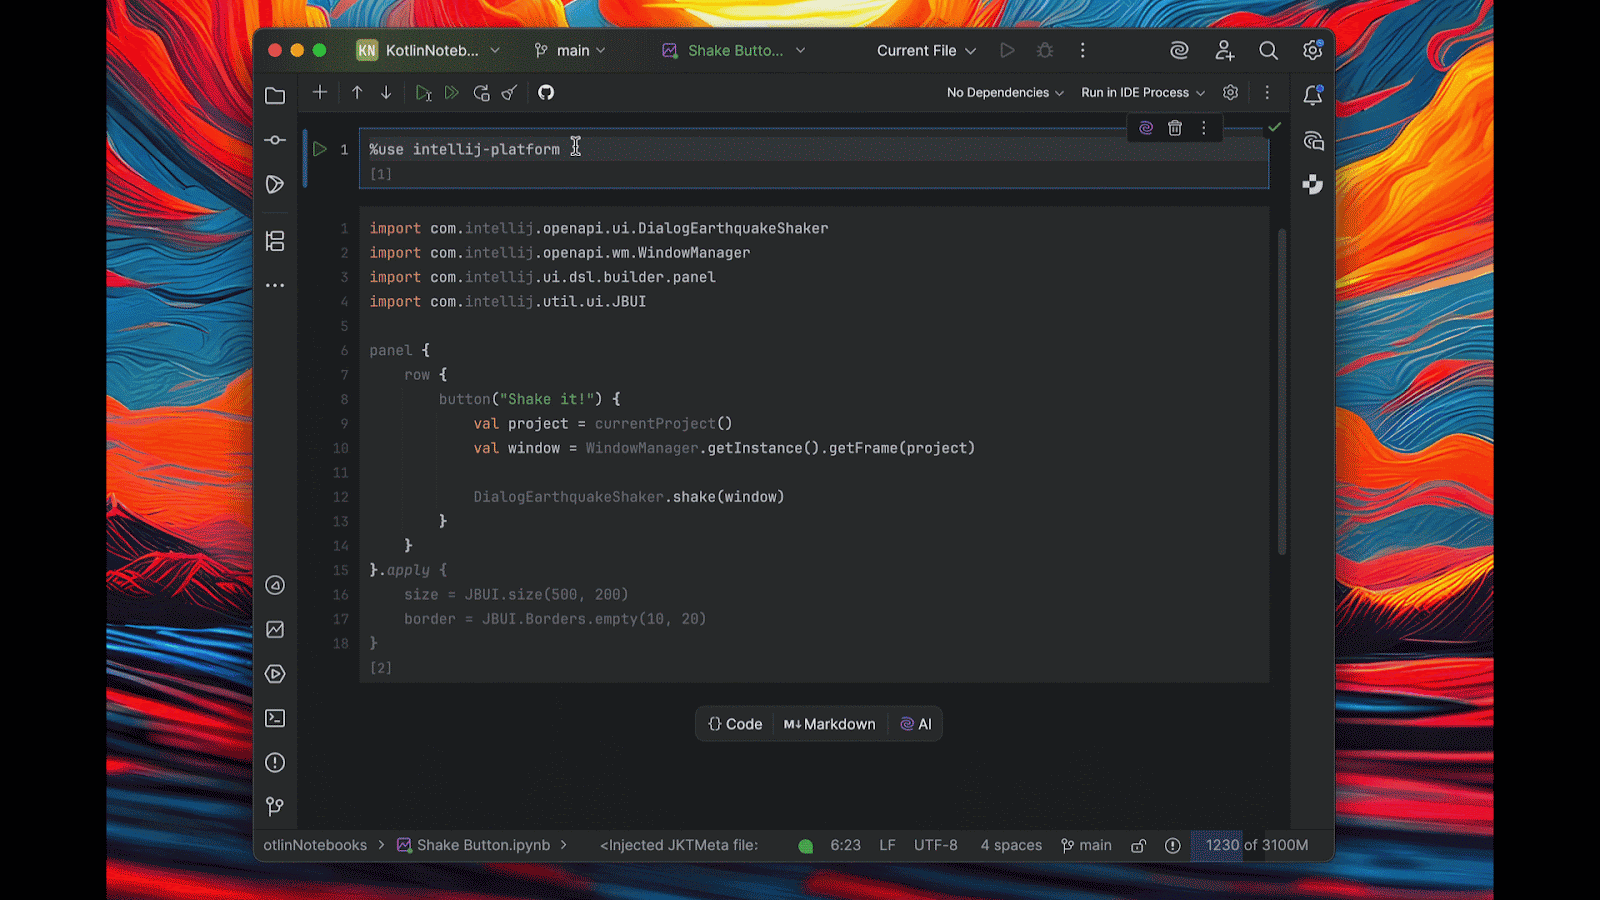Viewport: 1600px width, 900px height.
Task: Open the Shake Button file tab switcher
Action: click(x=734, y=51)
